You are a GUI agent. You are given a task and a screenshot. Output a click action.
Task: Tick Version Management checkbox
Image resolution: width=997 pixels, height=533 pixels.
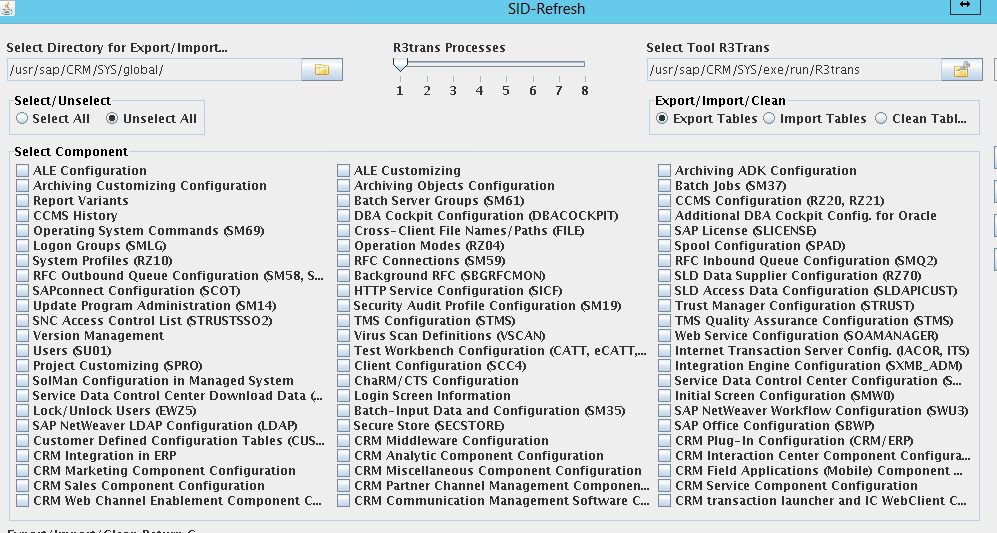coord(23,336)
